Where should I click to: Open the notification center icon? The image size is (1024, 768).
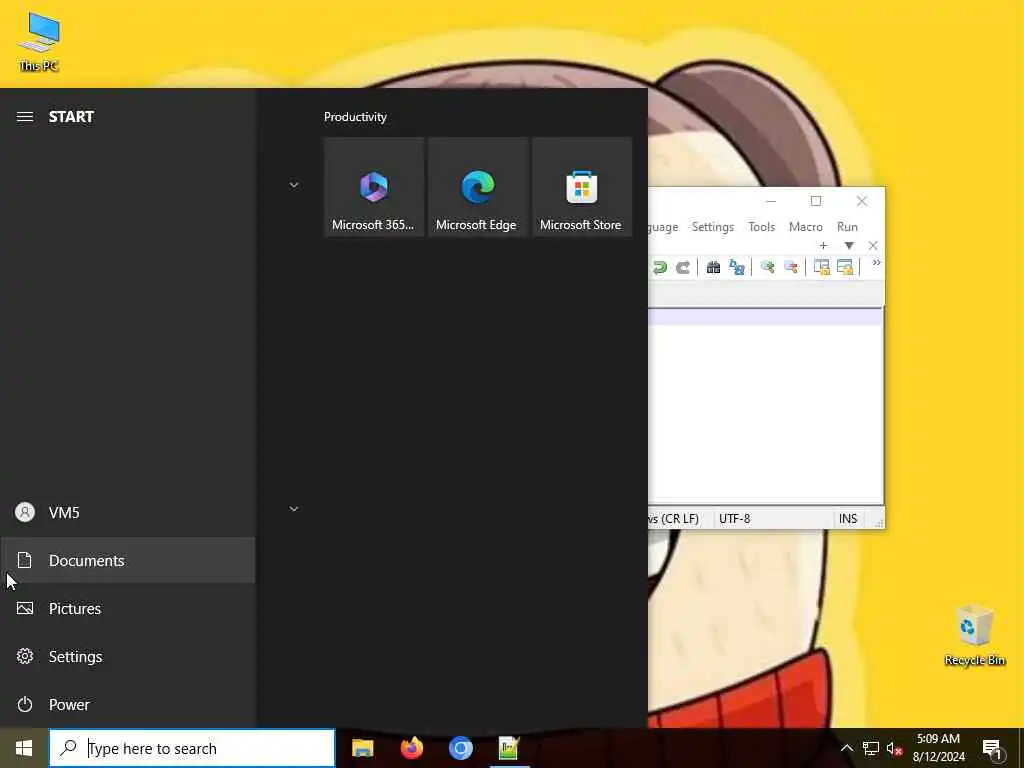tap(993, 749)
